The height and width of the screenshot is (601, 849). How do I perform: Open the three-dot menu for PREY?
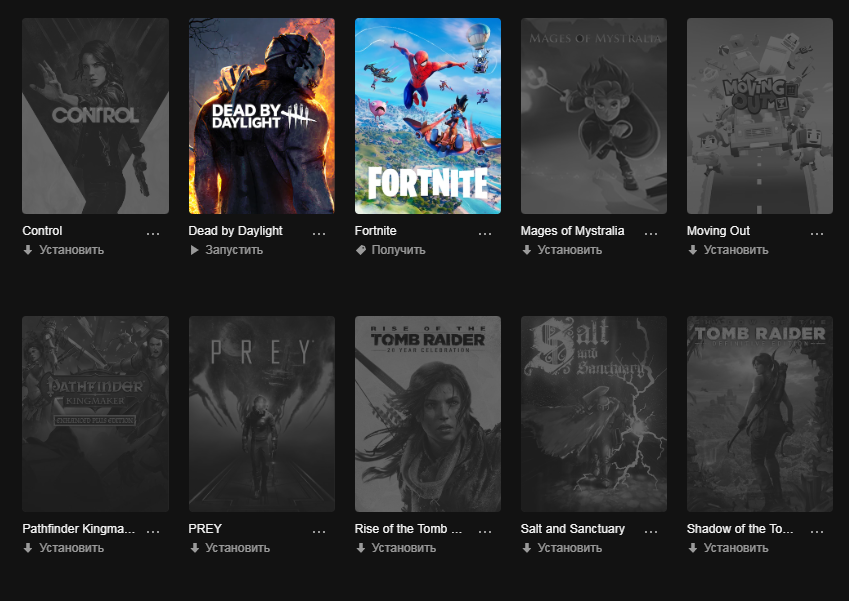point(319,532)
